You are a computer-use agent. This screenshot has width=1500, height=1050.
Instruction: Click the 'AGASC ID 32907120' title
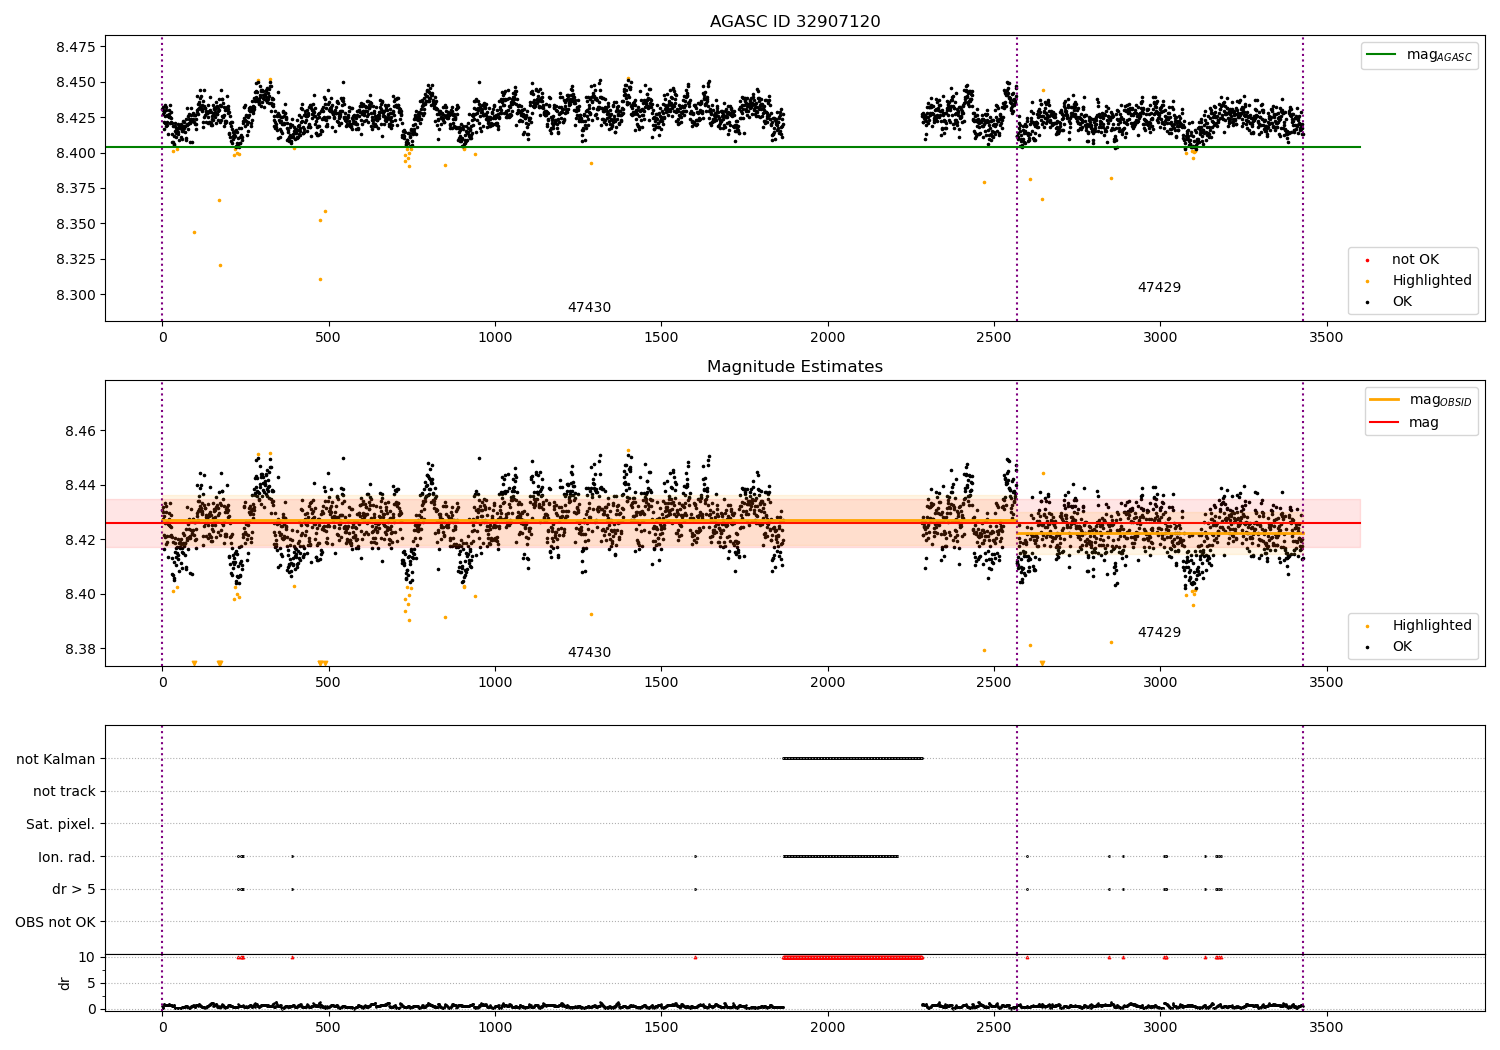[795, 22]
